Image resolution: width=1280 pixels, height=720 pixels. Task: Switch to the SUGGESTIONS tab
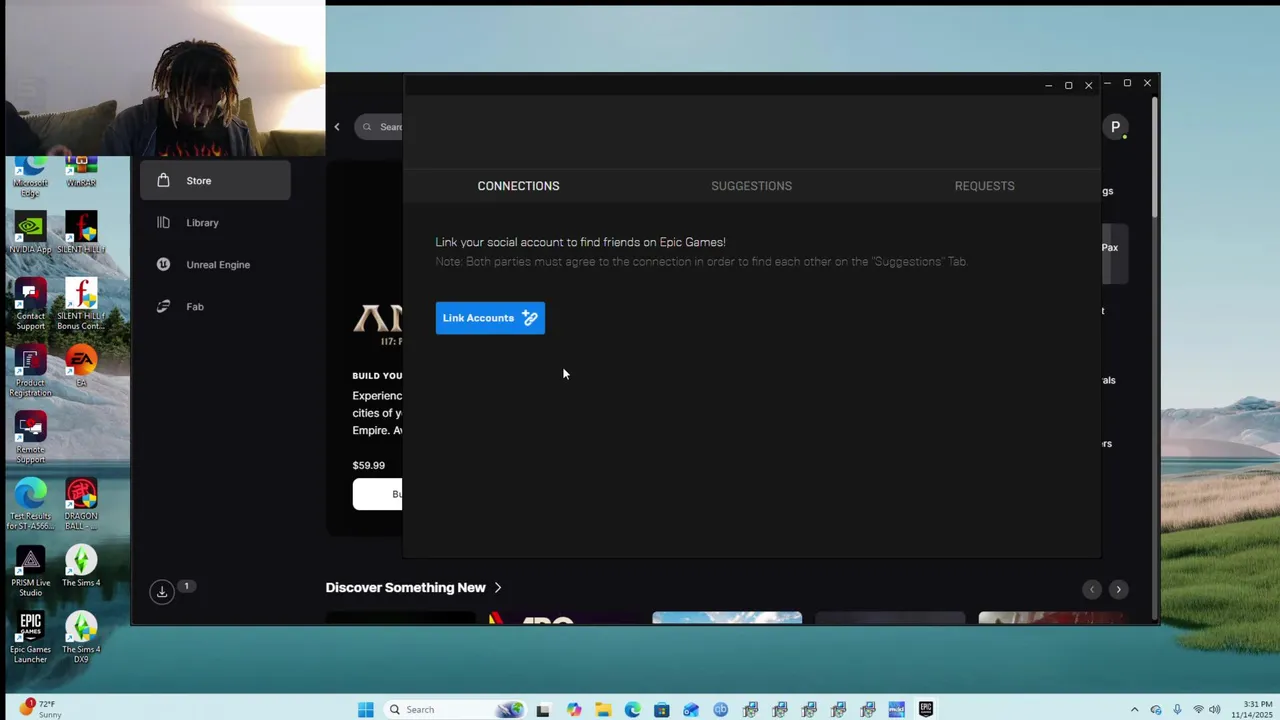coord(751,186)
